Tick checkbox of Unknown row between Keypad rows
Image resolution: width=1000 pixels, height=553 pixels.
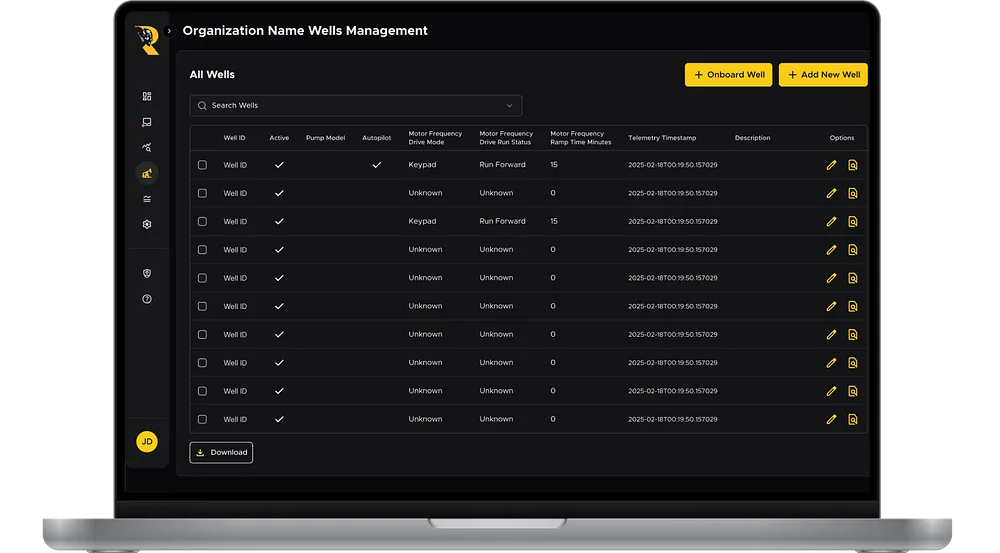tap(202, 193)
